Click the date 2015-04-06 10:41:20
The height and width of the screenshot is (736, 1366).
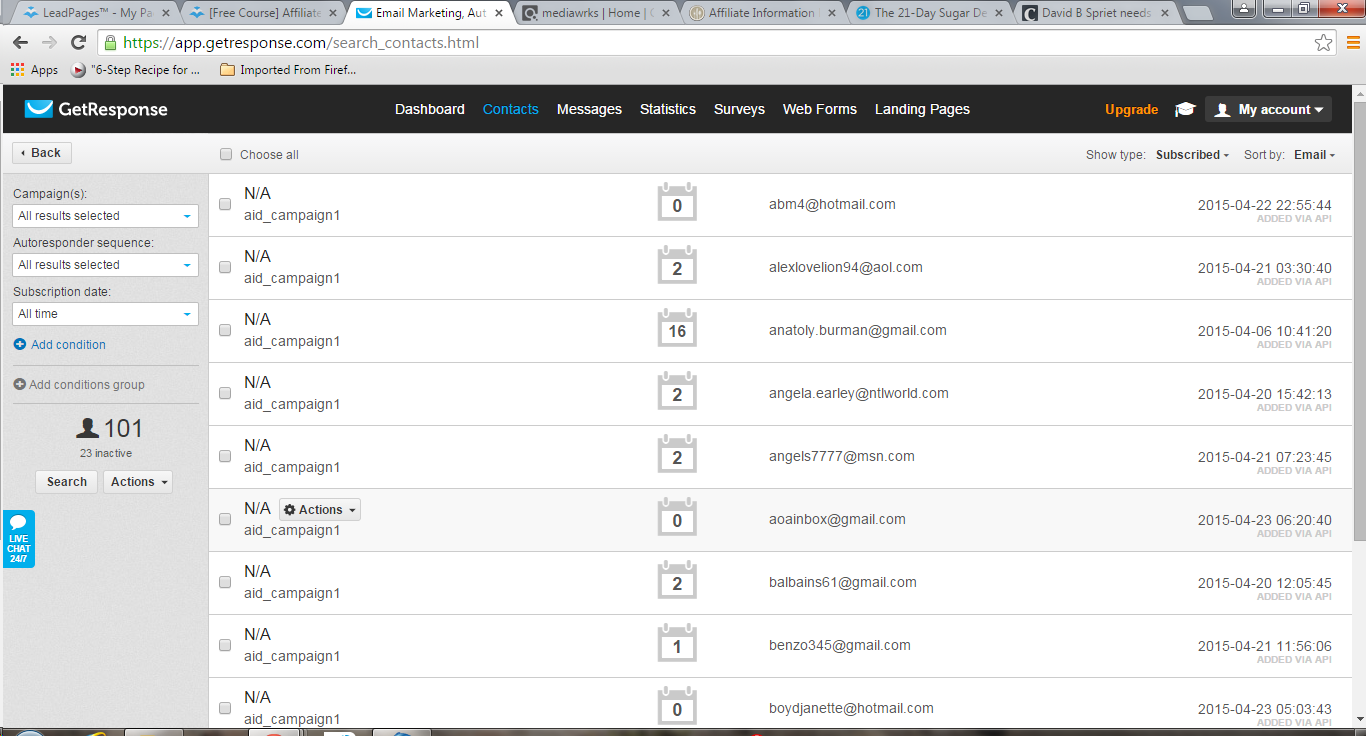[x=1264, y=331]
